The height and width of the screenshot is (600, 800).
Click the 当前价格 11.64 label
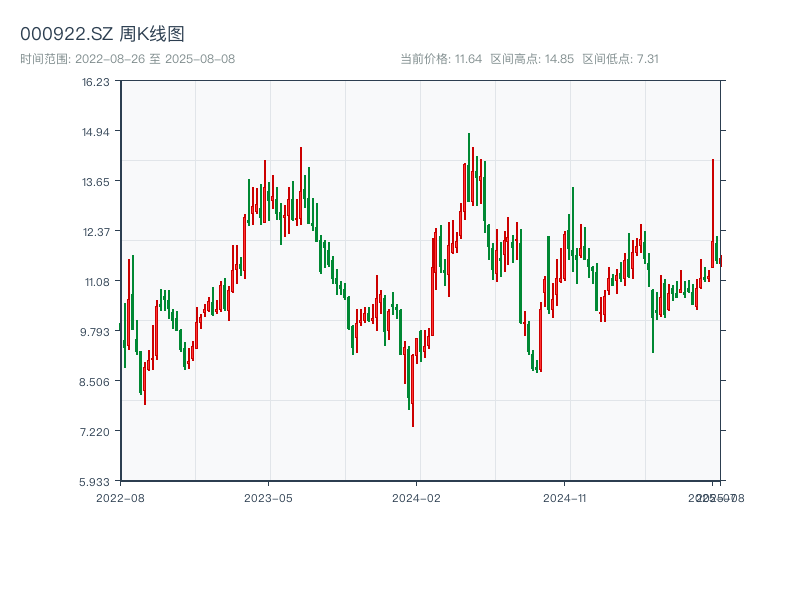441,59
